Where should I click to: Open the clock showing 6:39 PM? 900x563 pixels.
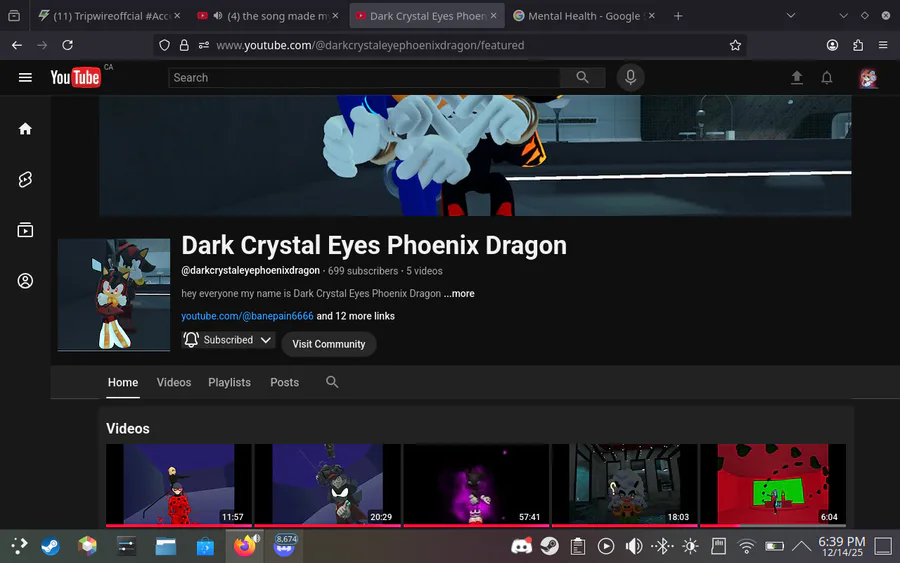(x=841, y=546)
